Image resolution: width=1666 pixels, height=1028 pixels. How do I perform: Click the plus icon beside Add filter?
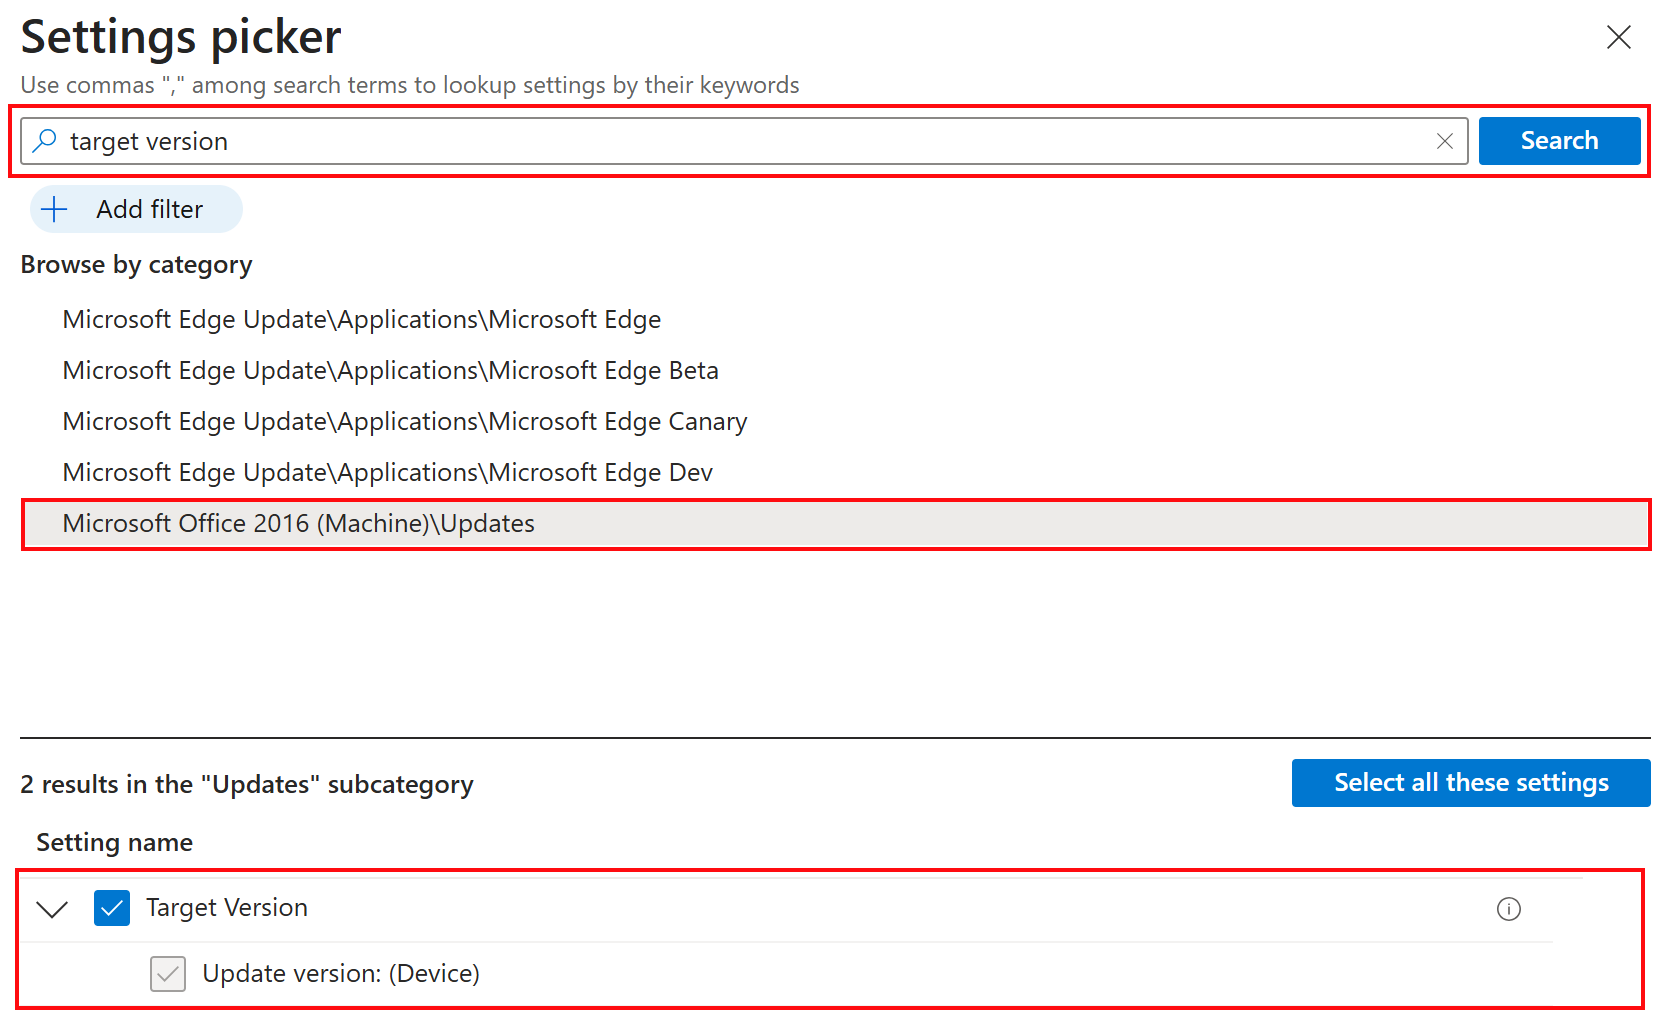click(55, 209)
